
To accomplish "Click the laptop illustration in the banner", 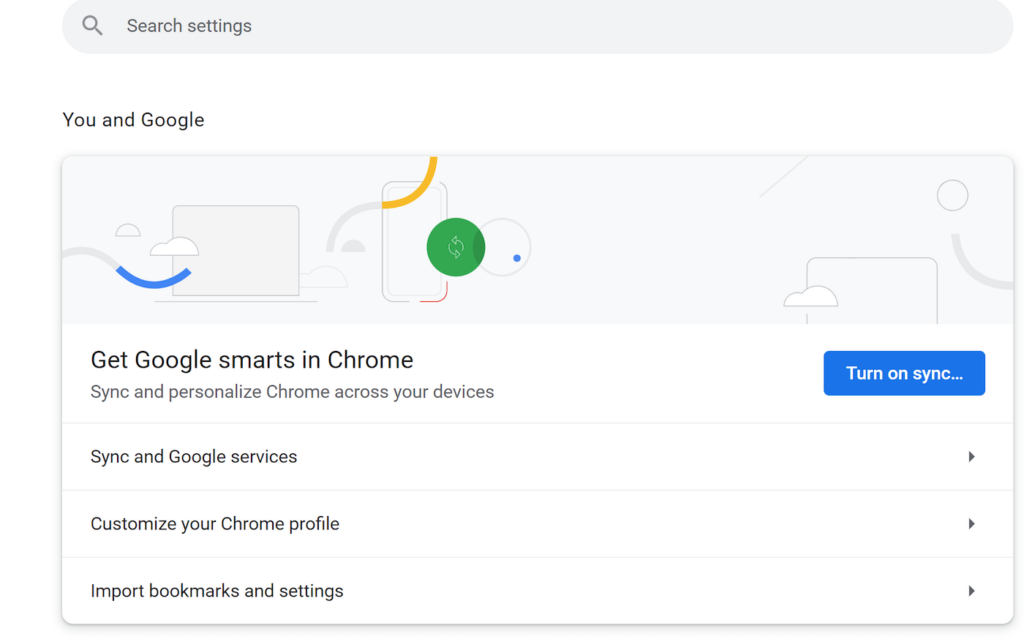I will (236, 250).
